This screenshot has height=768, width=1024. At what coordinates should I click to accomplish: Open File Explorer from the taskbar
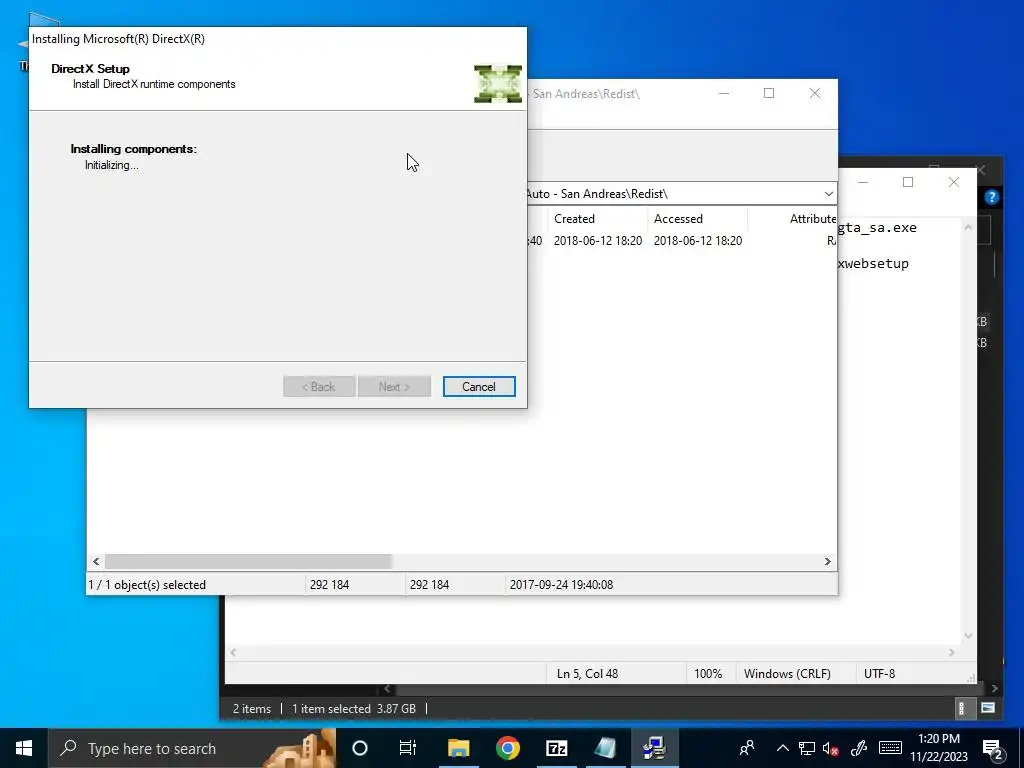458,748
